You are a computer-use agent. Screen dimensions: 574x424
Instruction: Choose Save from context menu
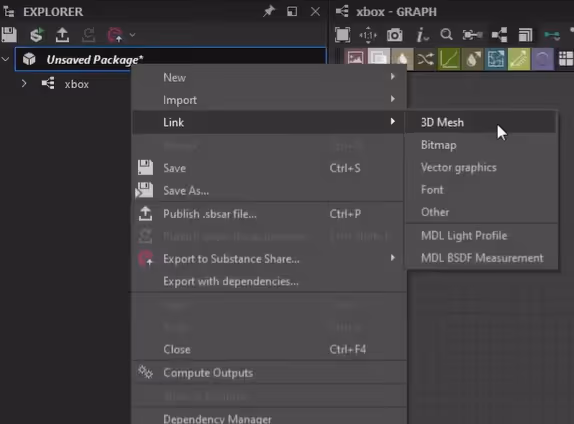click(x=269, y=168)
